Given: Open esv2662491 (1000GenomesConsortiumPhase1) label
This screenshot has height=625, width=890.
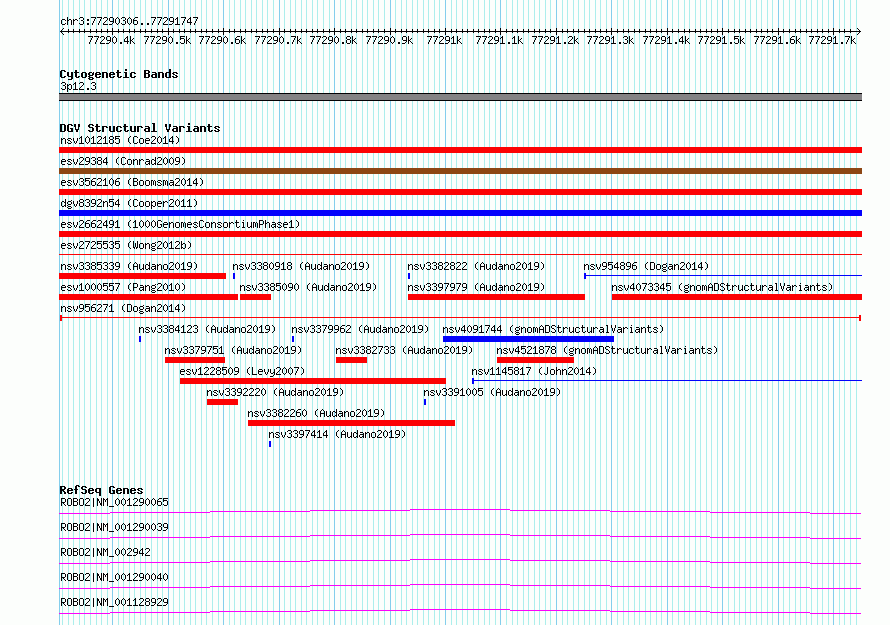Looking at the screenshot, I should pos(180,224).
